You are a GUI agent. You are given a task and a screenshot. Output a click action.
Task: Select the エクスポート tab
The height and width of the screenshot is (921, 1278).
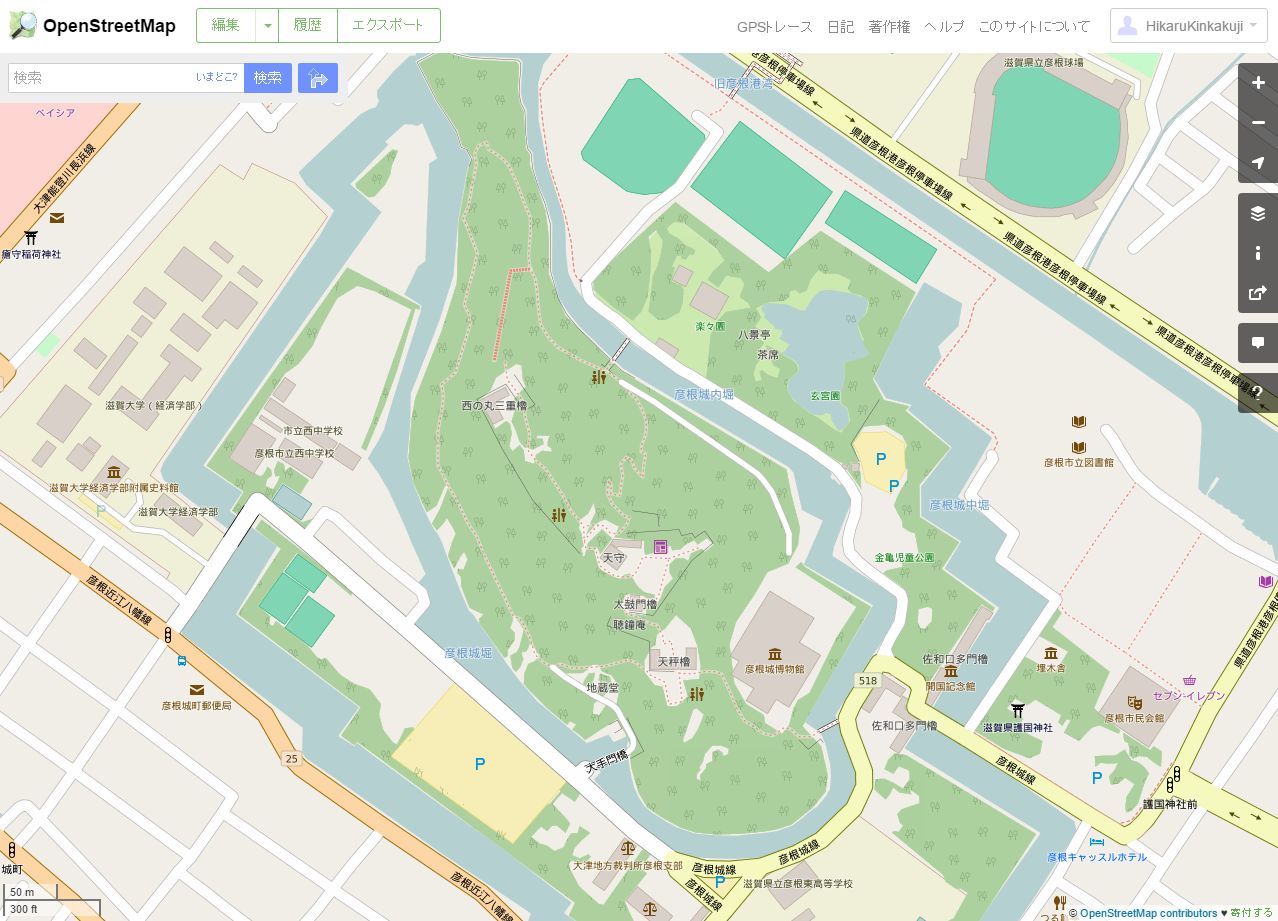coord(388,26)
